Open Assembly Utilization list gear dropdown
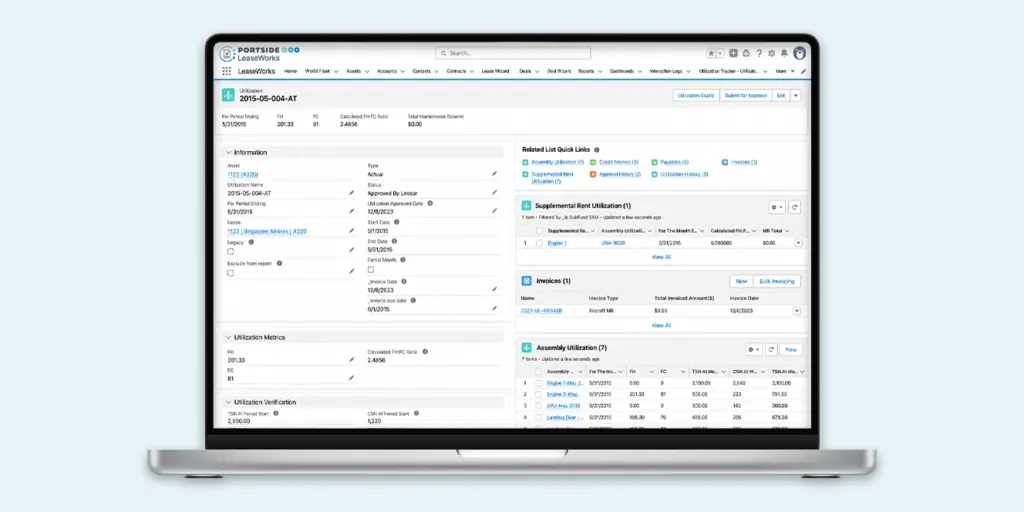 (754, 349)
